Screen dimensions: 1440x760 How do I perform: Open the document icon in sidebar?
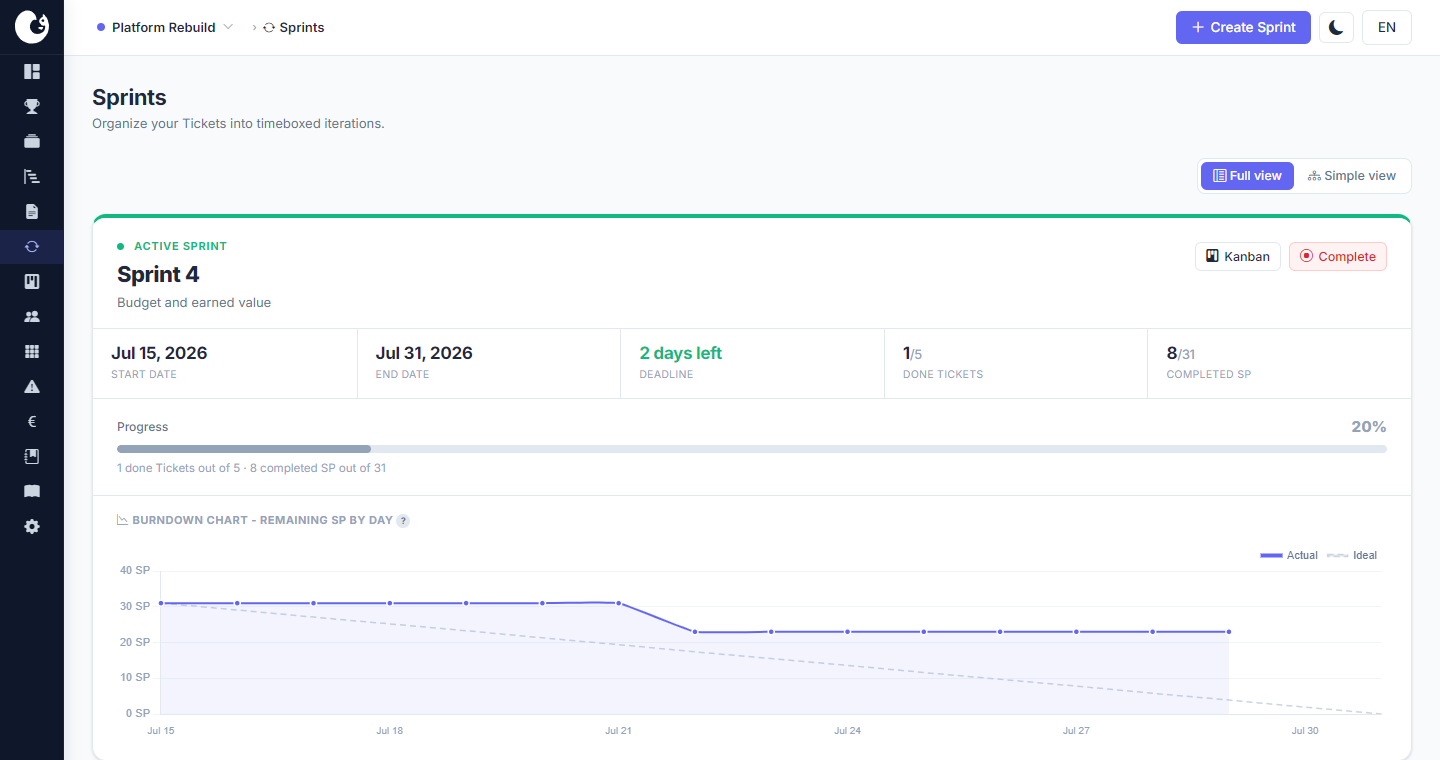tap(32, 211)
